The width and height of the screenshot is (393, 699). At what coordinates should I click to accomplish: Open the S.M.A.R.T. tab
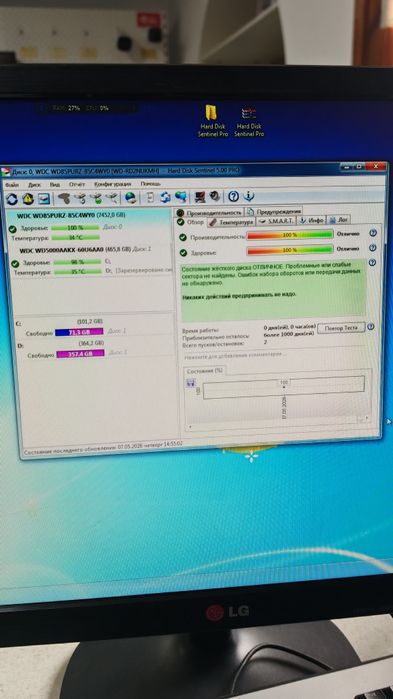[277, 221]
